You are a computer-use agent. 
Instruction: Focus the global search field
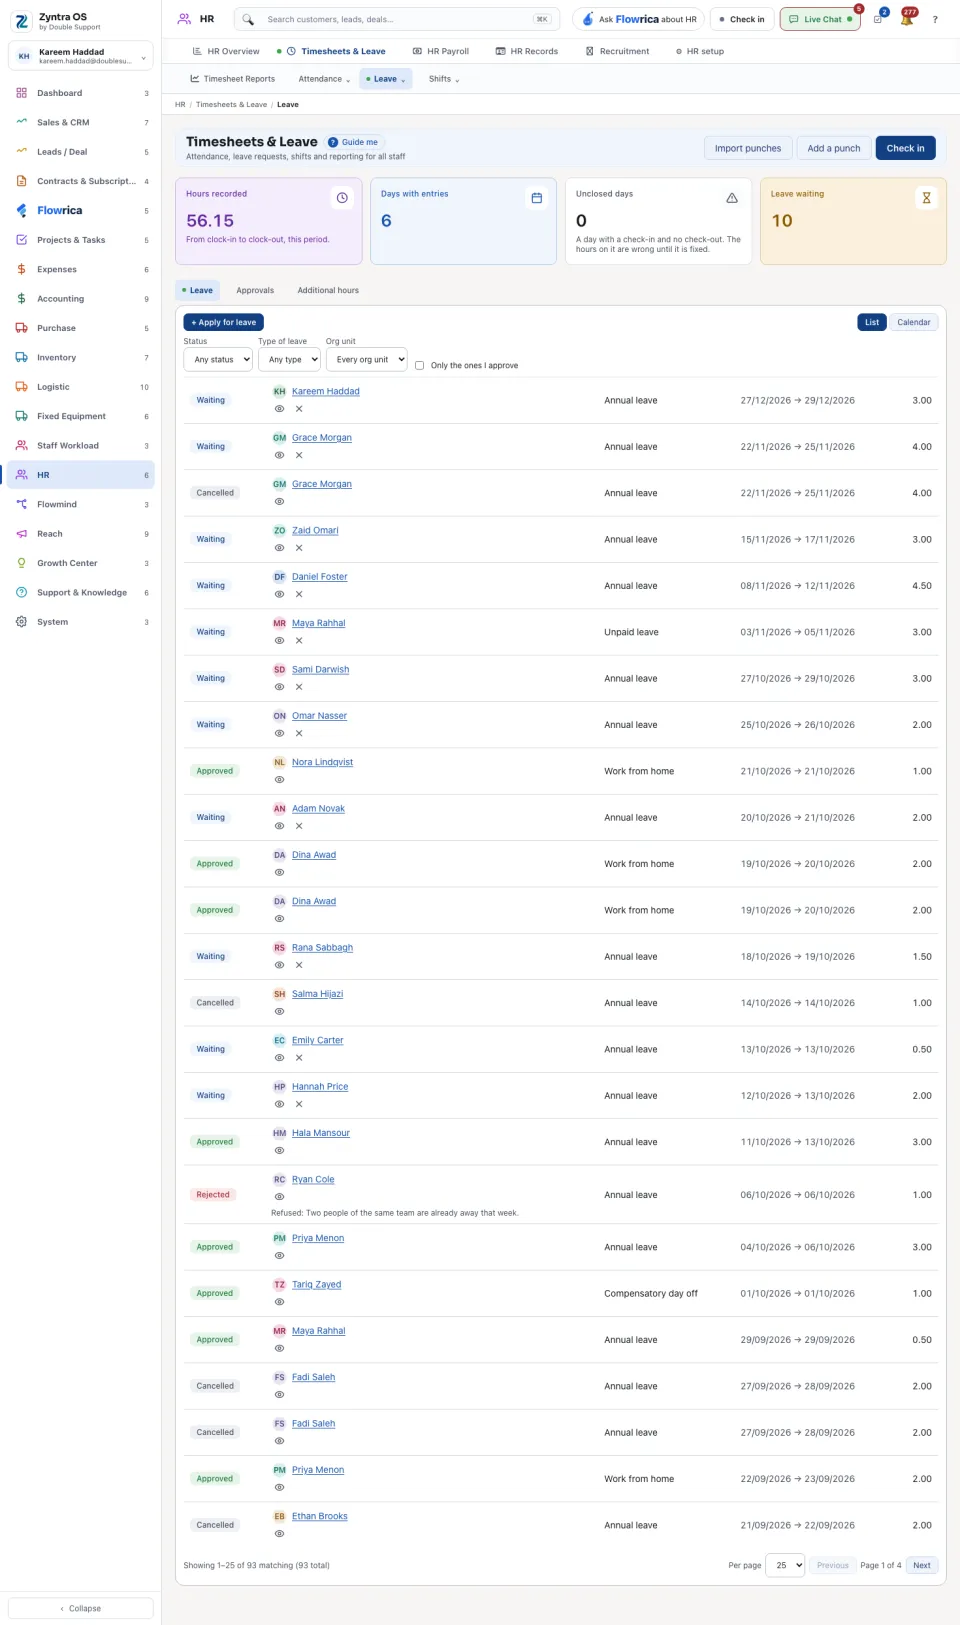point(396,19)
